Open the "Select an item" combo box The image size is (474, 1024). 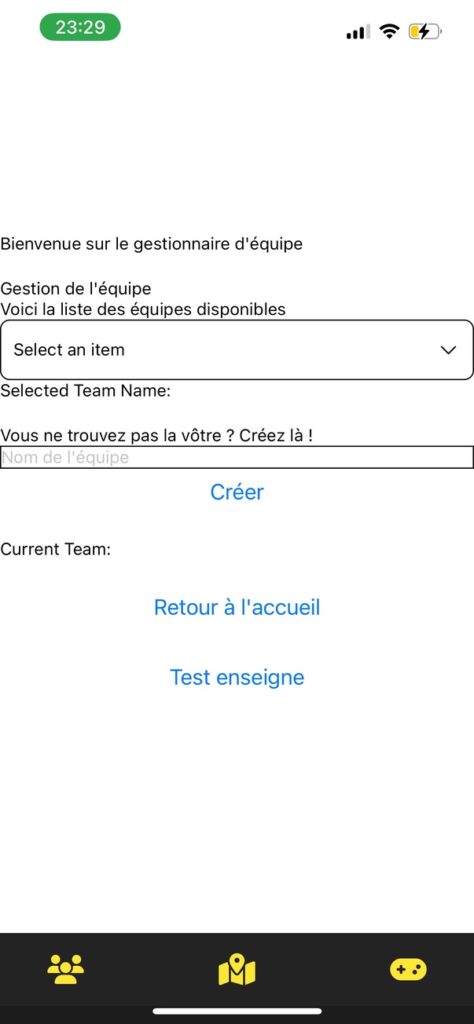pos(237,349)
